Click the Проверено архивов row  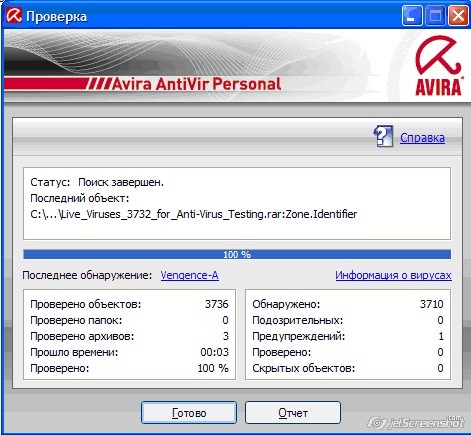(x=129, y=336)
